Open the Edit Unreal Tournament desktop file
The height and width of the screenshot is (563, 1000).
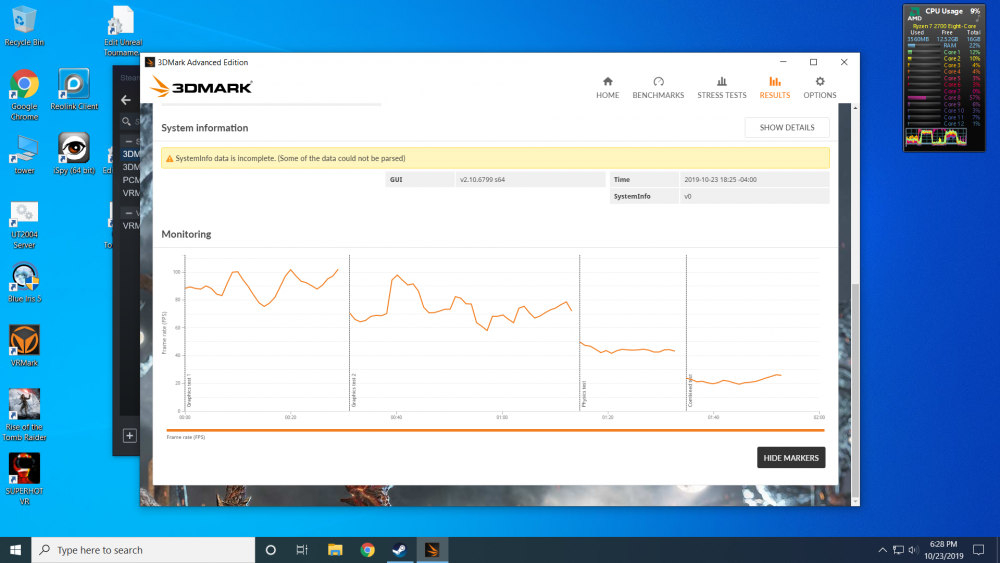click(x=122, y=31)
